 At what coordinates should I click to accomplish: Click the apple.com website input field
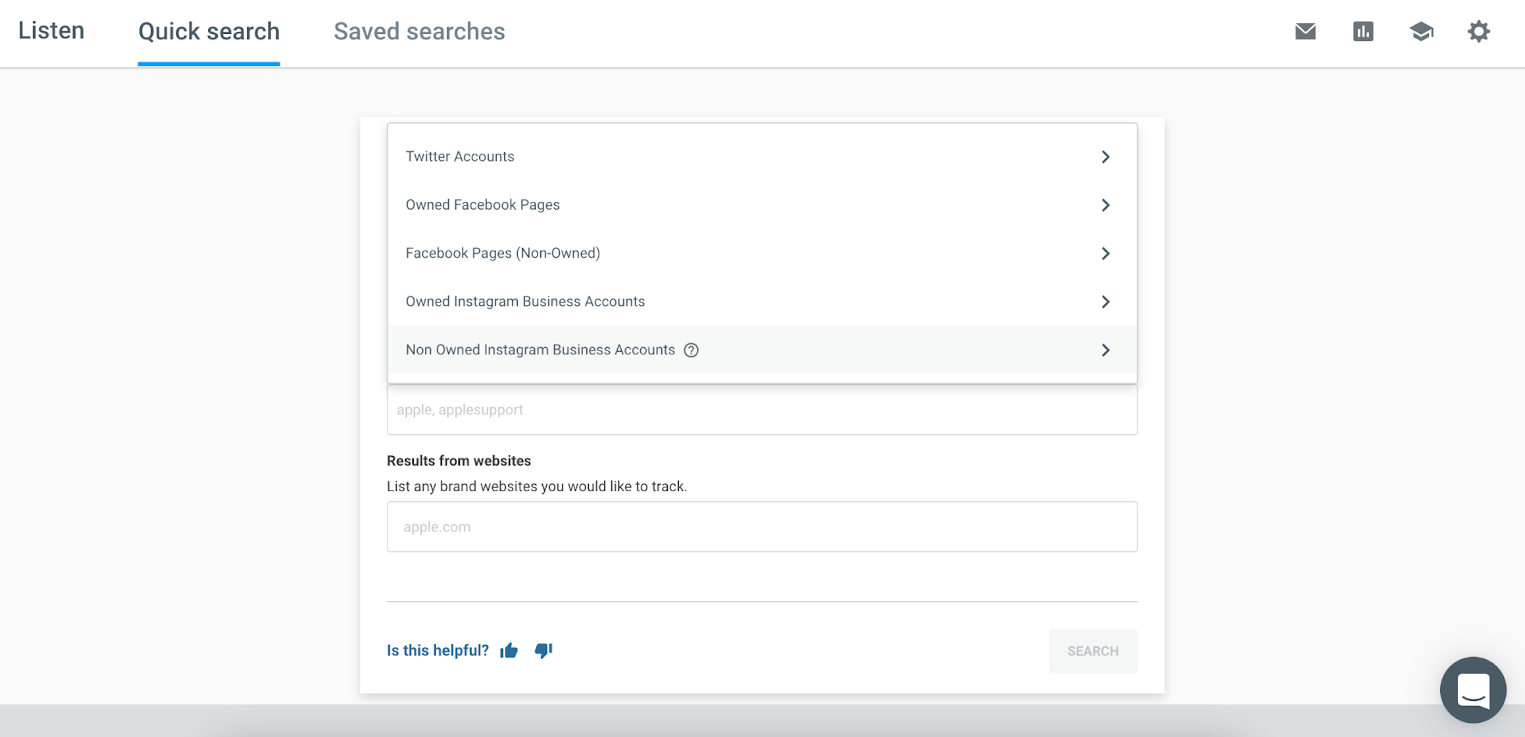pos(762,527)
